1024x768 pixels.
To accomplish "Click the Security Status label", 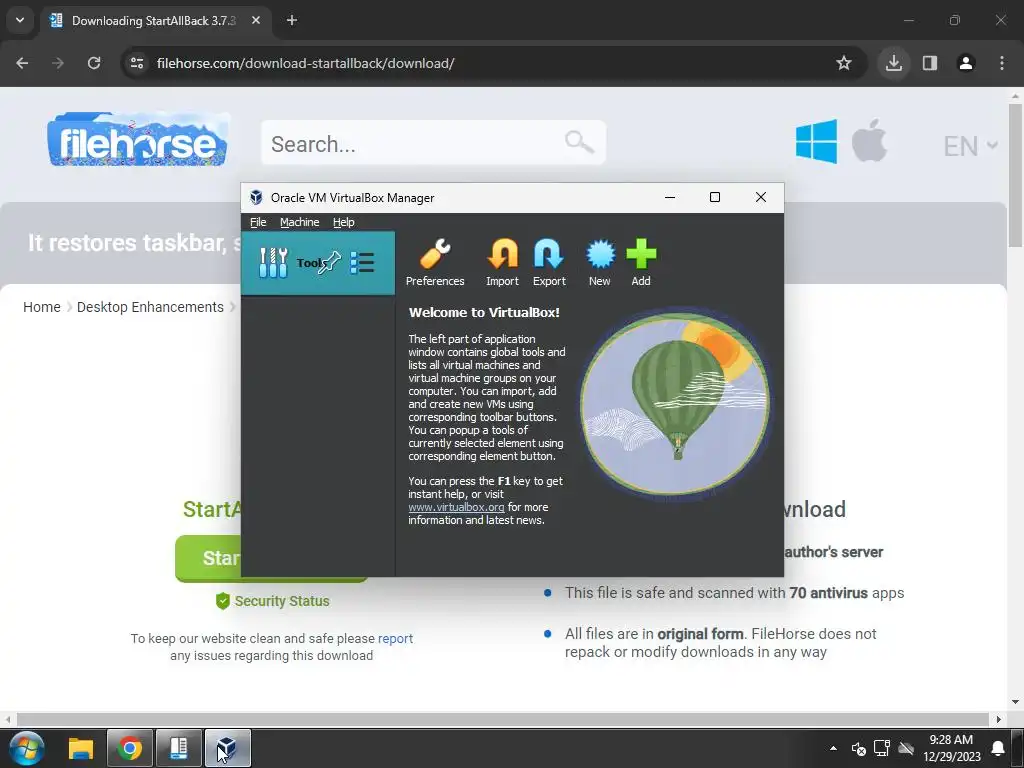I will (272, 601).
